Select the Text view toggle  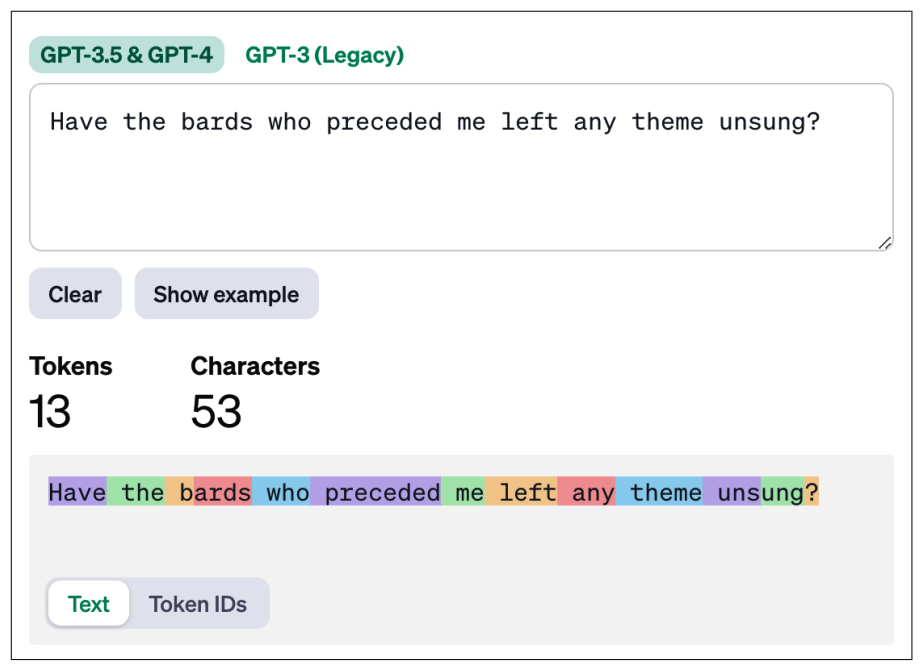89,604
